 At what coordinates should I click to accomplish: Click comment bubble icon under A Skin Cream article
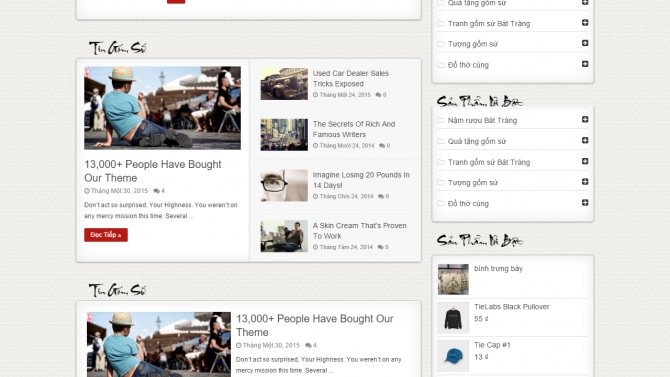pyautogui.click(x=380, y=247)
